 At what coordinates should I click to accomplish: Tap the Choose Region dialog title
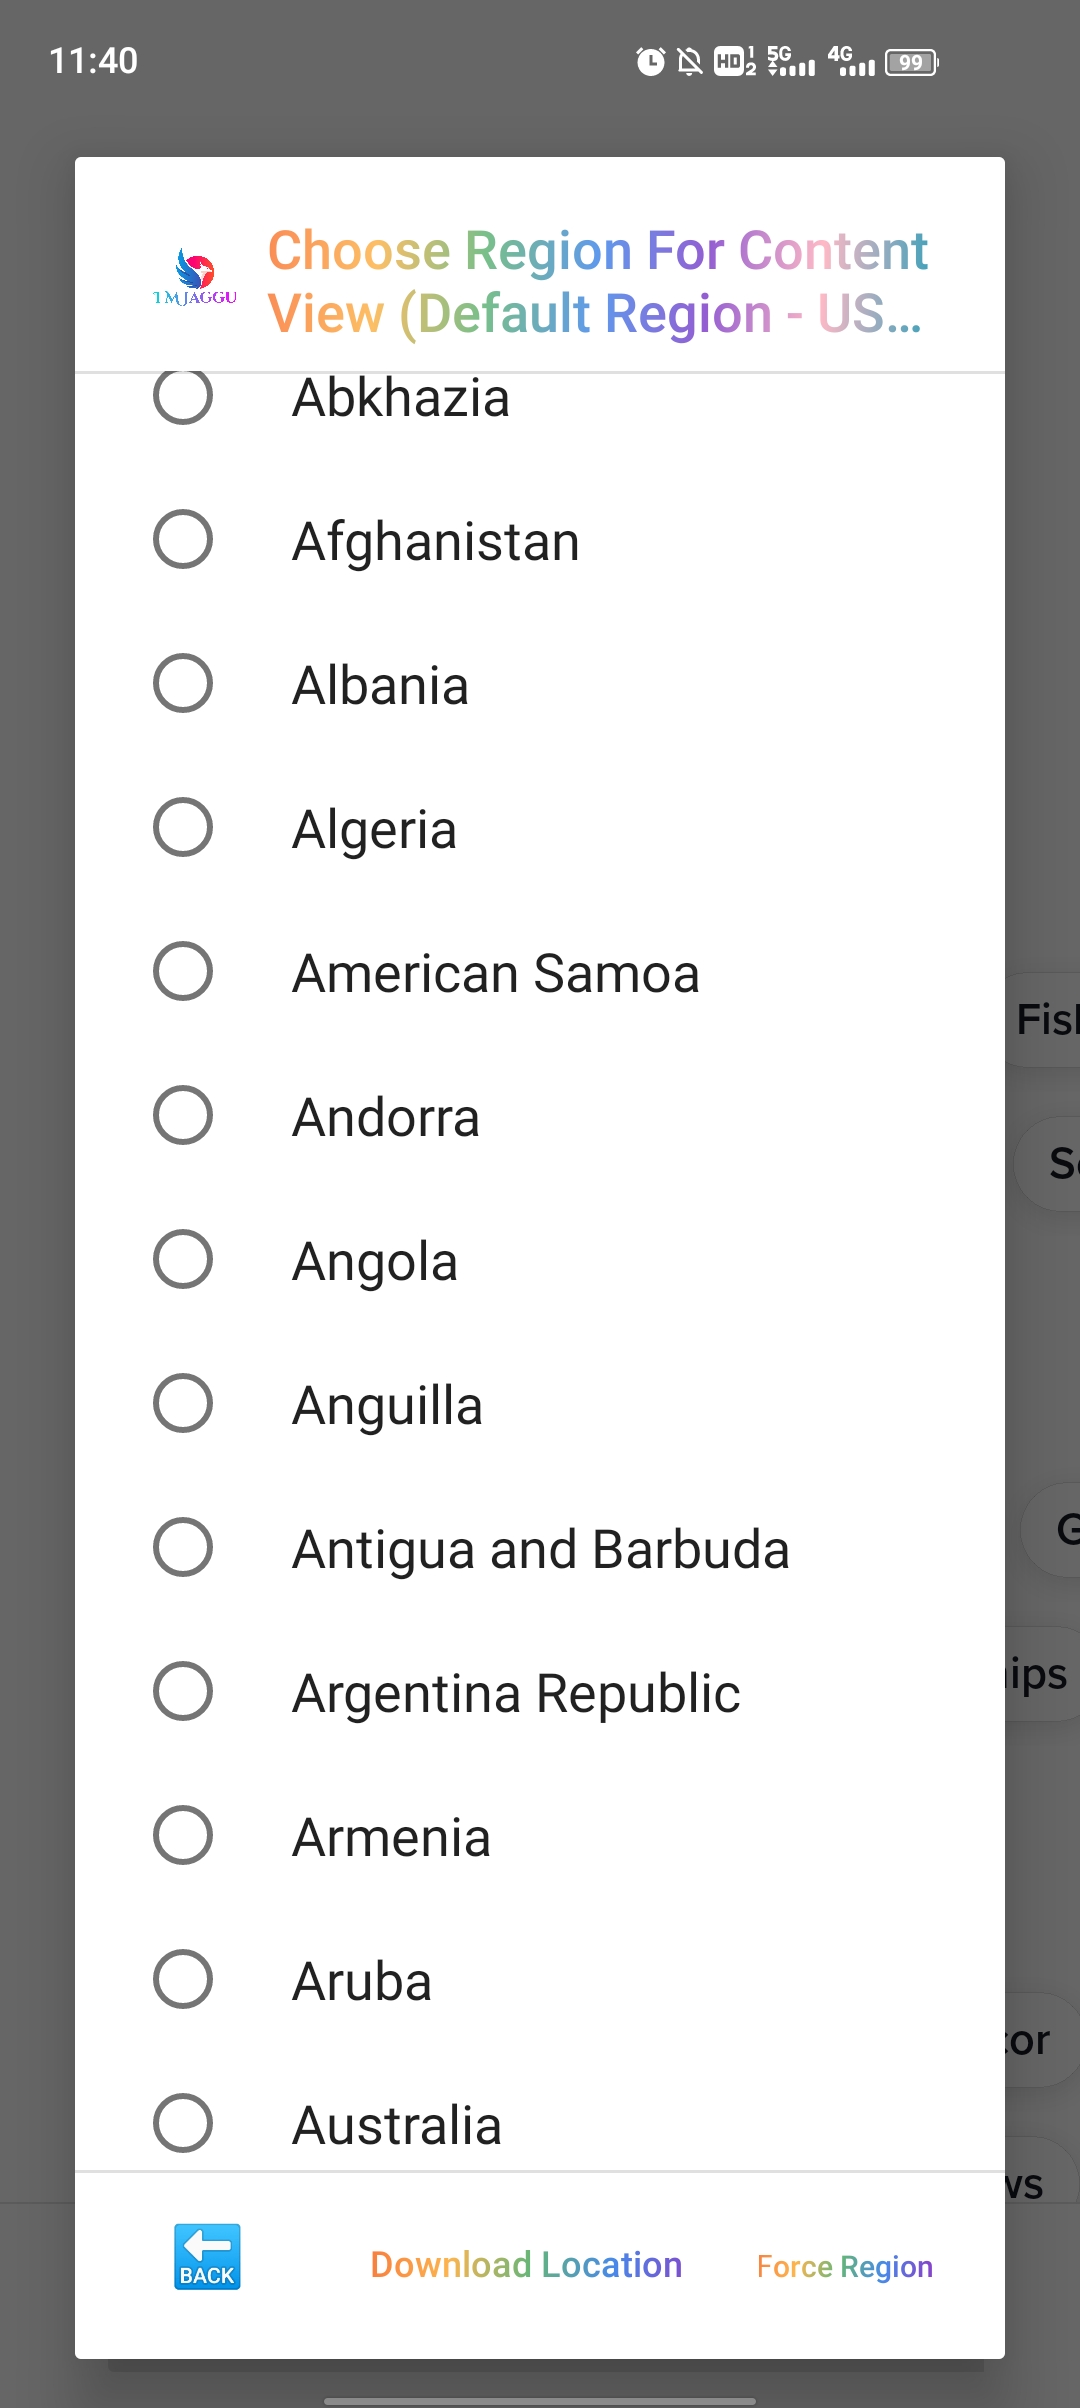(x=597, y=281)
